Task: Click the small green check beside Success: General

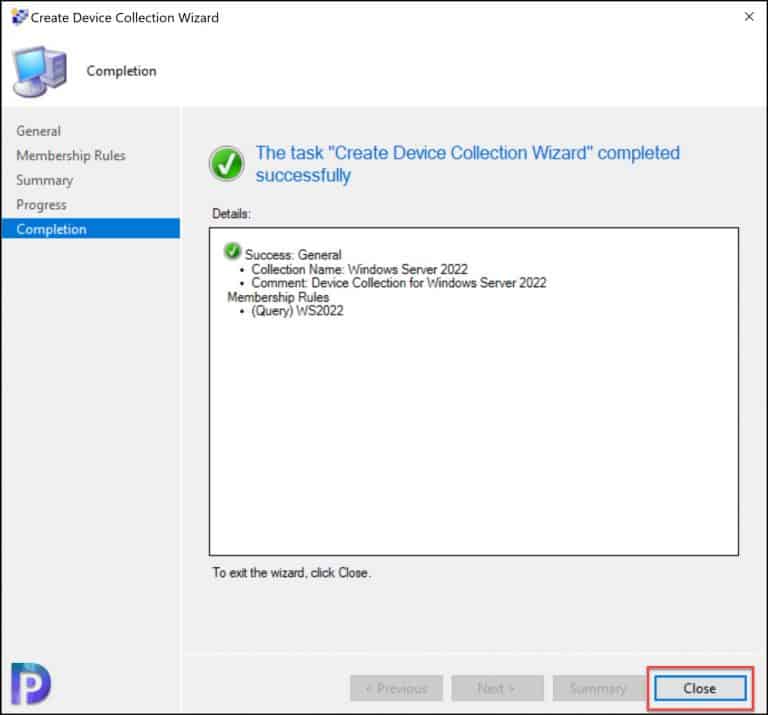Action: [x=232, y=251]
